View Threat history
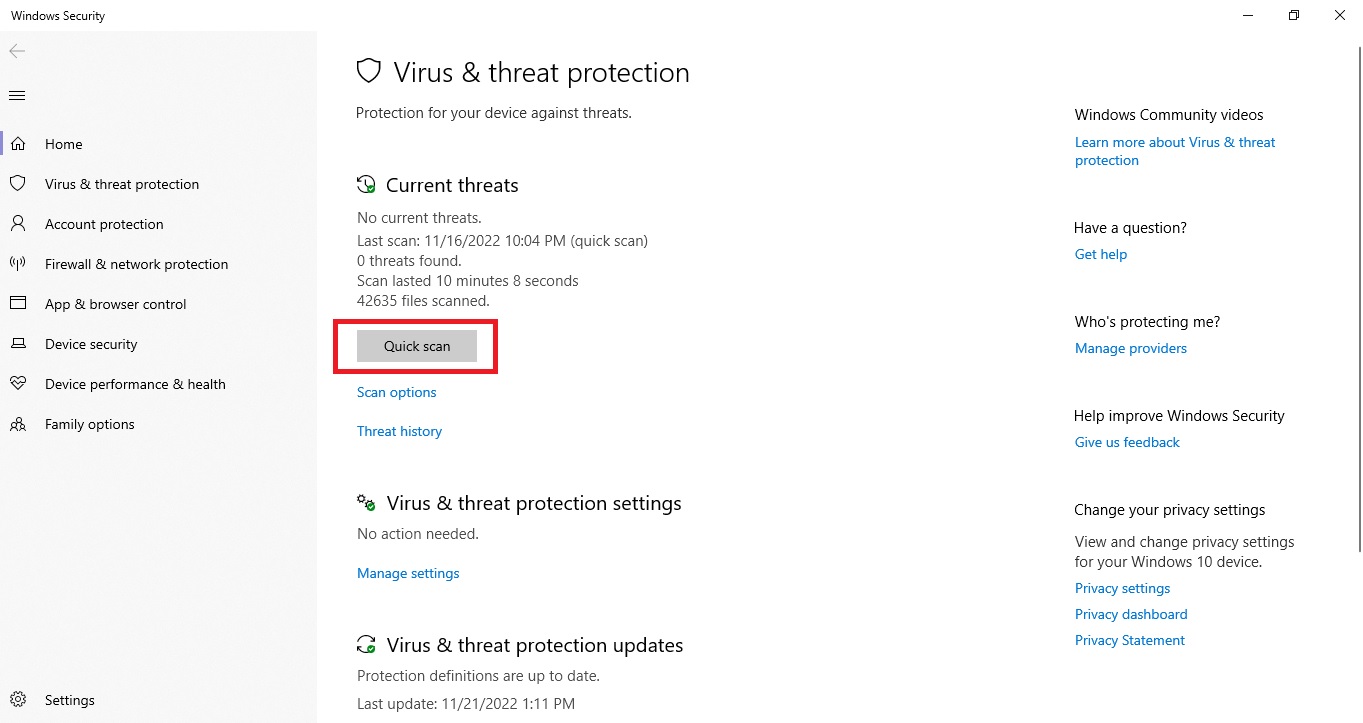 [399, 431]
